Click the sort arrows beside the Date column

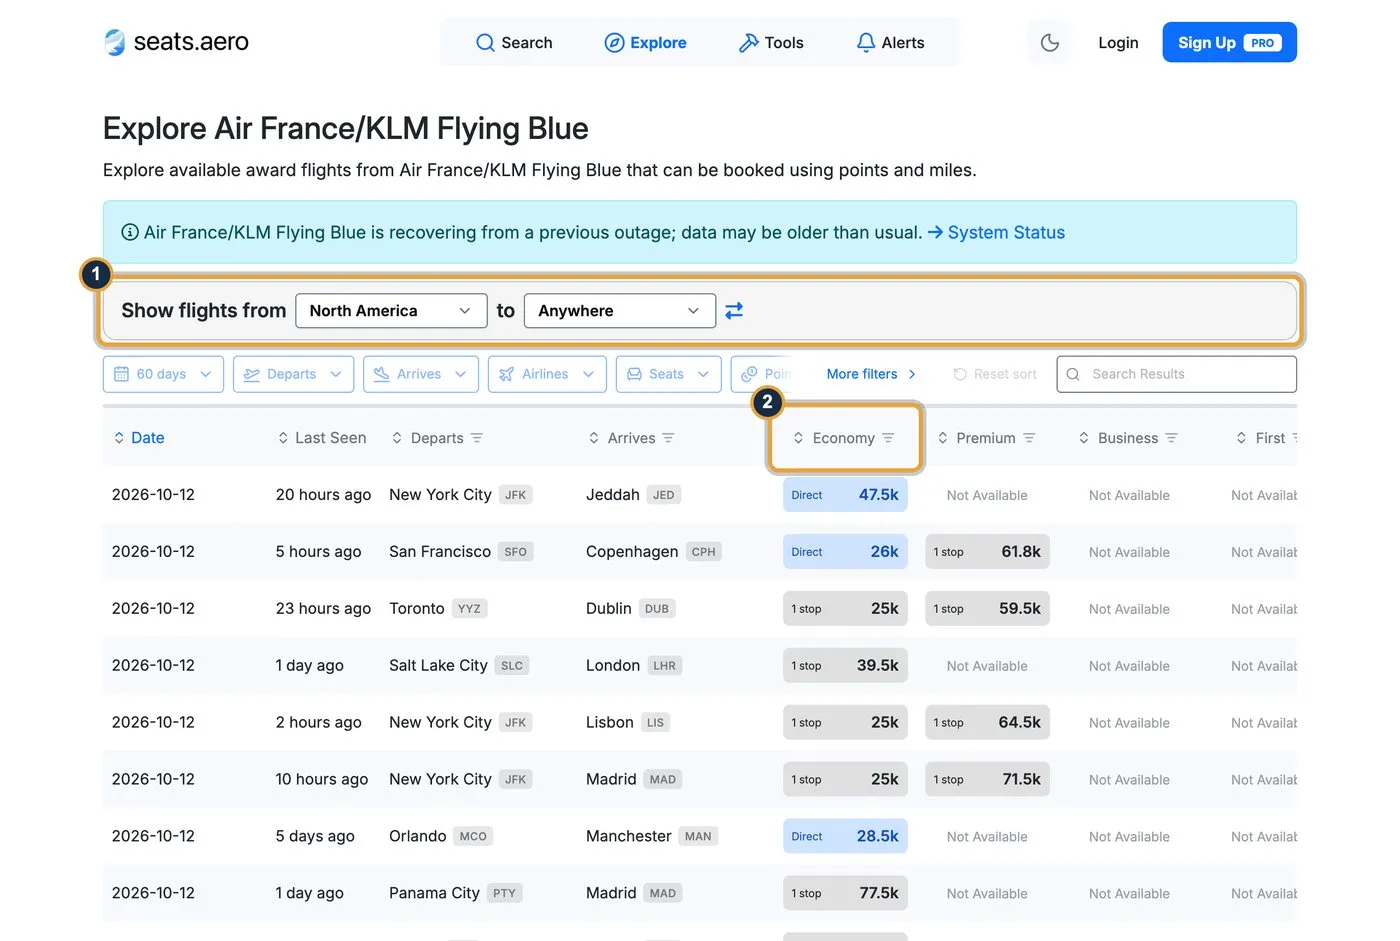point(119,438)
